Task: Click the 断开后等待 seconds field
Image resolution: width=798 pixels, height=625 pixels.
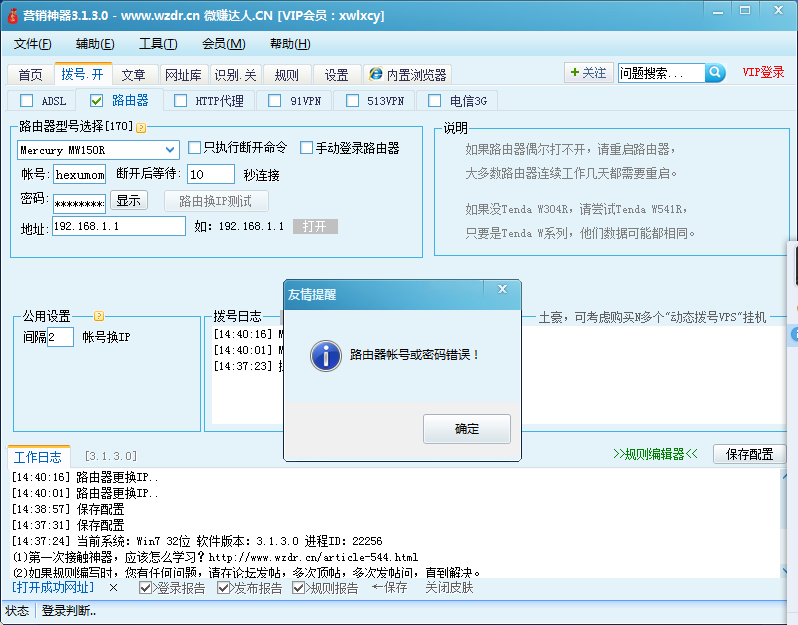Action: (x=211, y=174)
